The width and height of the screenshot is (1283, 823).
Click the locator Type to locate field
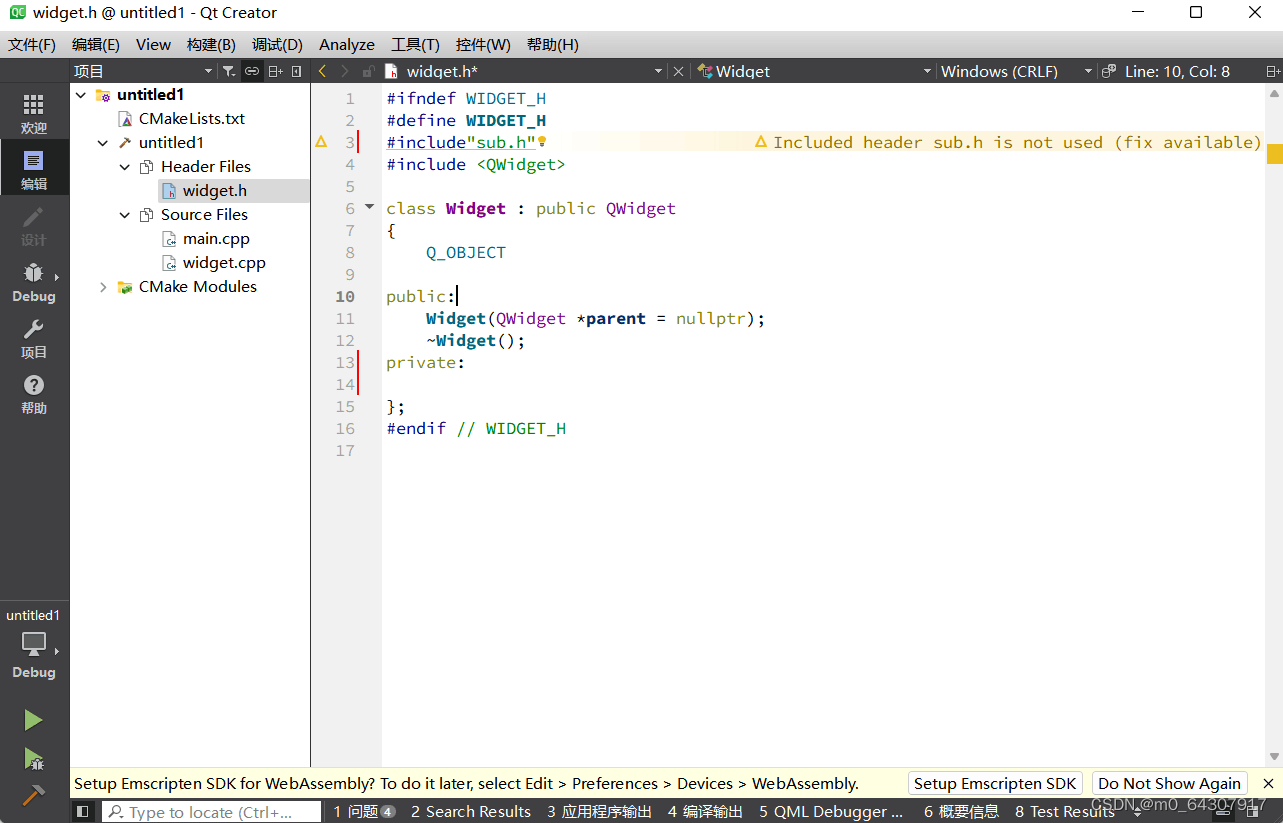click(211, 812)
